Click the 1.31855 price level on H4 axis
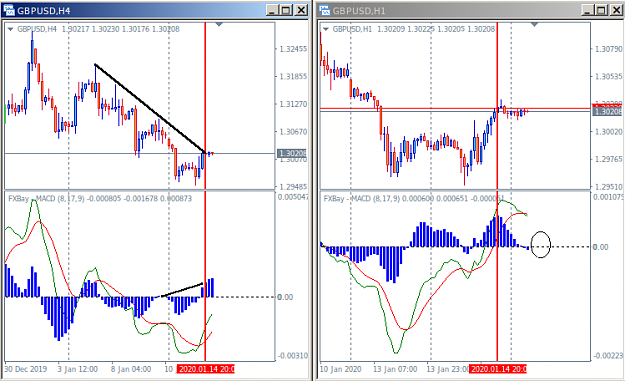The image size is (625, 381). [x=293, y=77]
